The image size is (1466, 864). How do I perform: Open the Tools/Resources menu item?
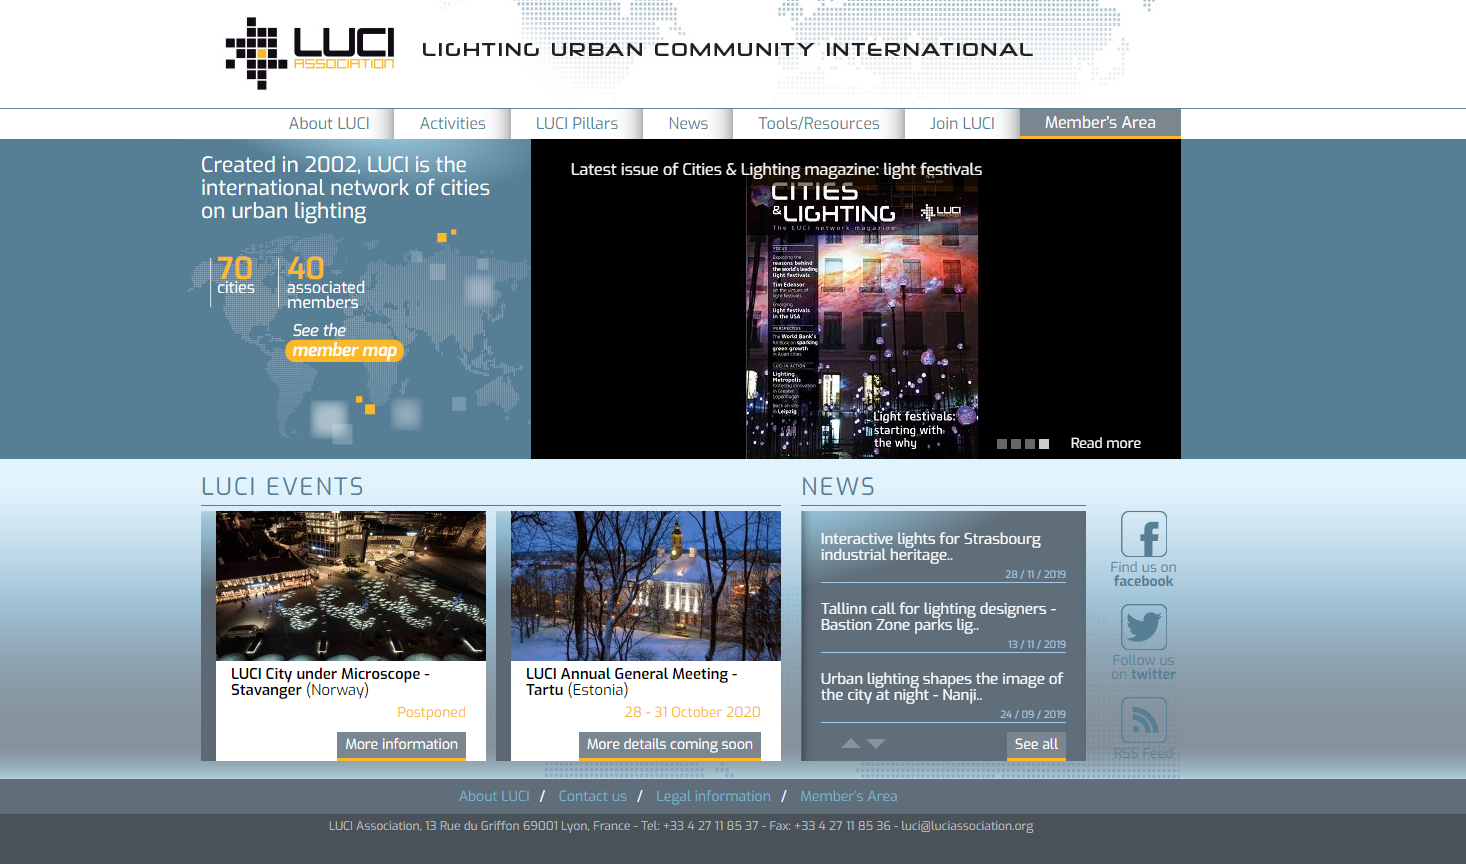point(818,124)
